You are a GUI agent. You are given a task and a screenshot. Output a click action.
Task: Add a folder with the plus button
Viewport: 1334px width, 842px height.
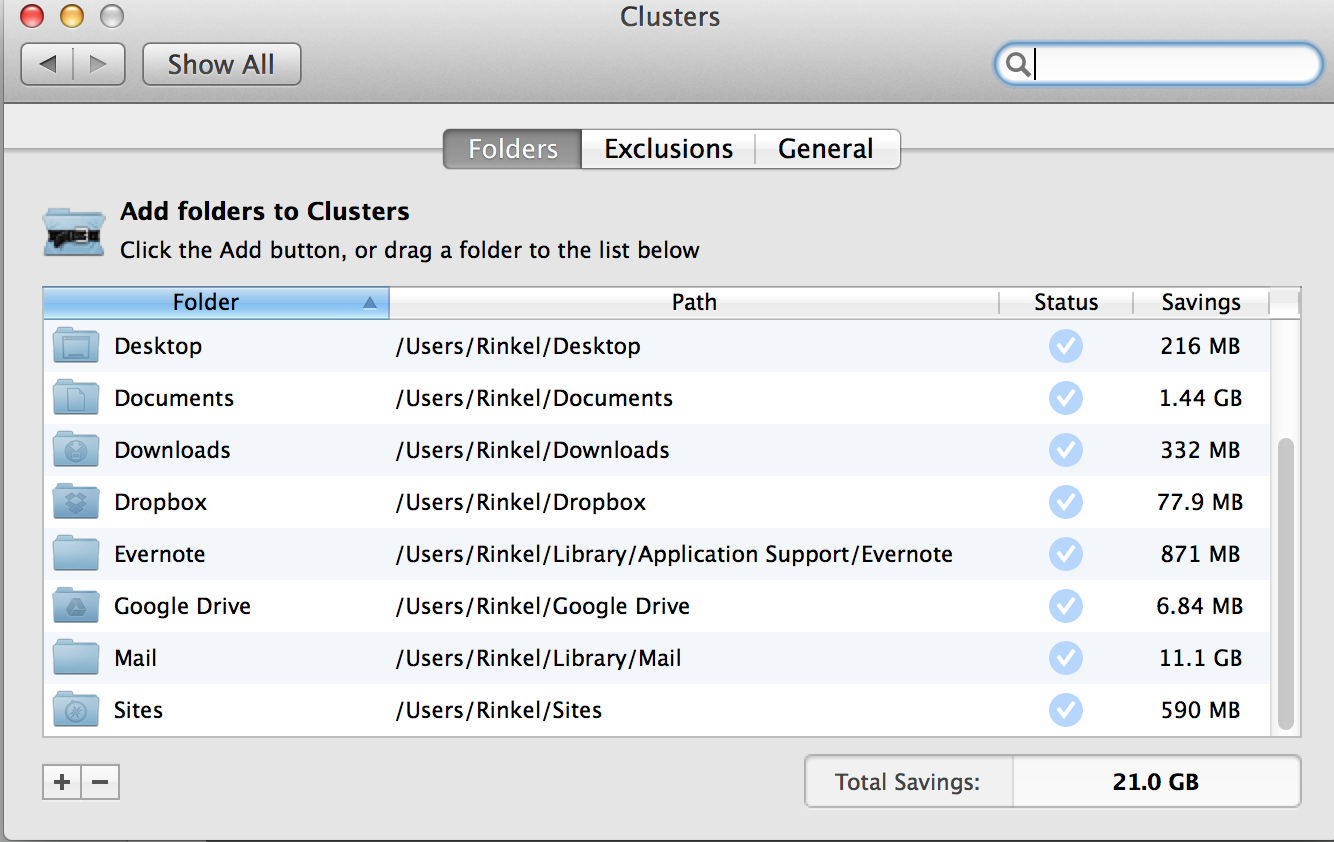point(62,782)
